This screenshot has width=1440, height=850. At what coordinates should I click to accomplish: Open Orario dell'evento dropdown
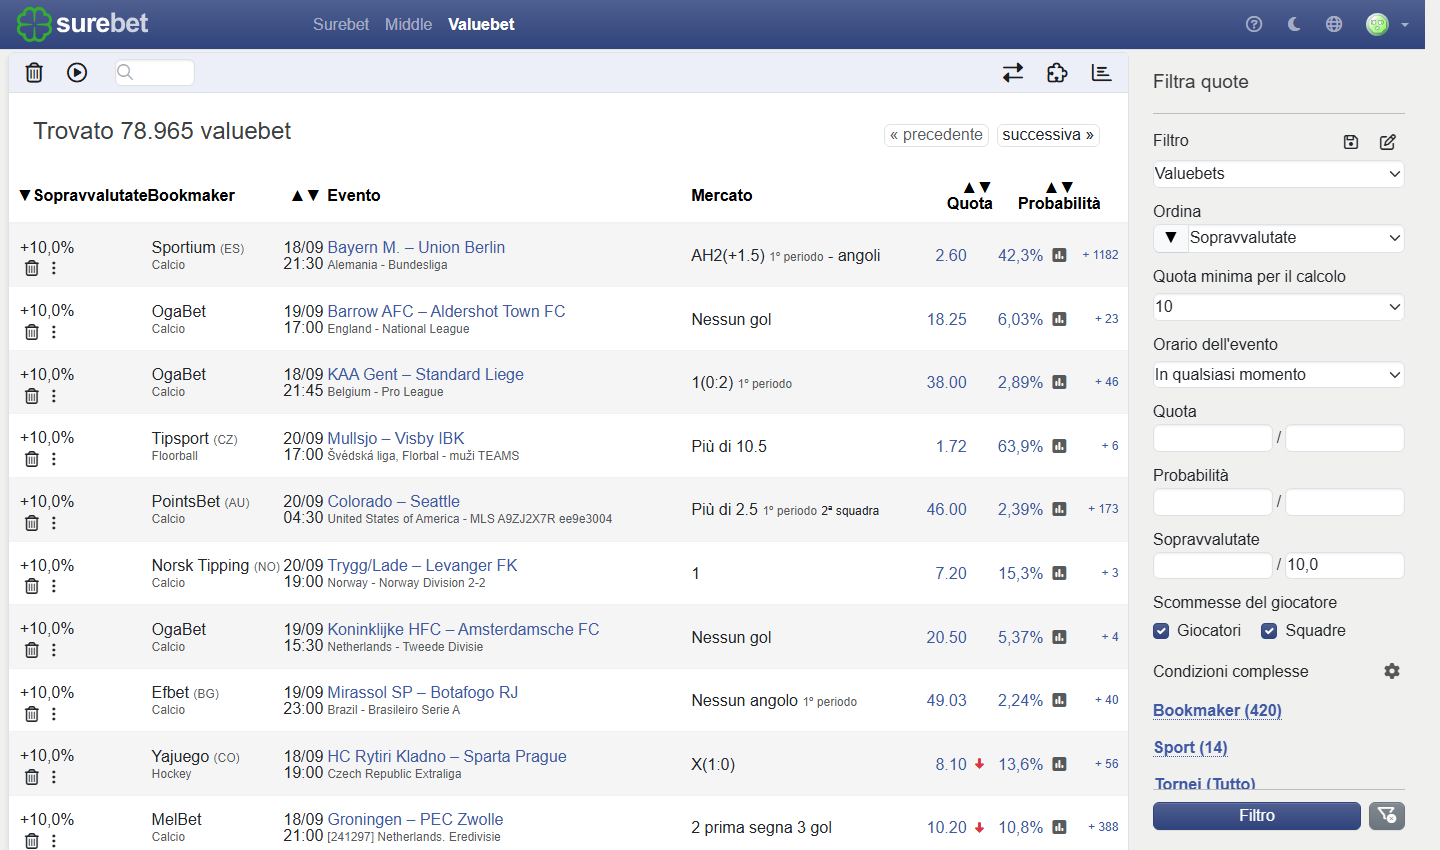[1278, 375]
